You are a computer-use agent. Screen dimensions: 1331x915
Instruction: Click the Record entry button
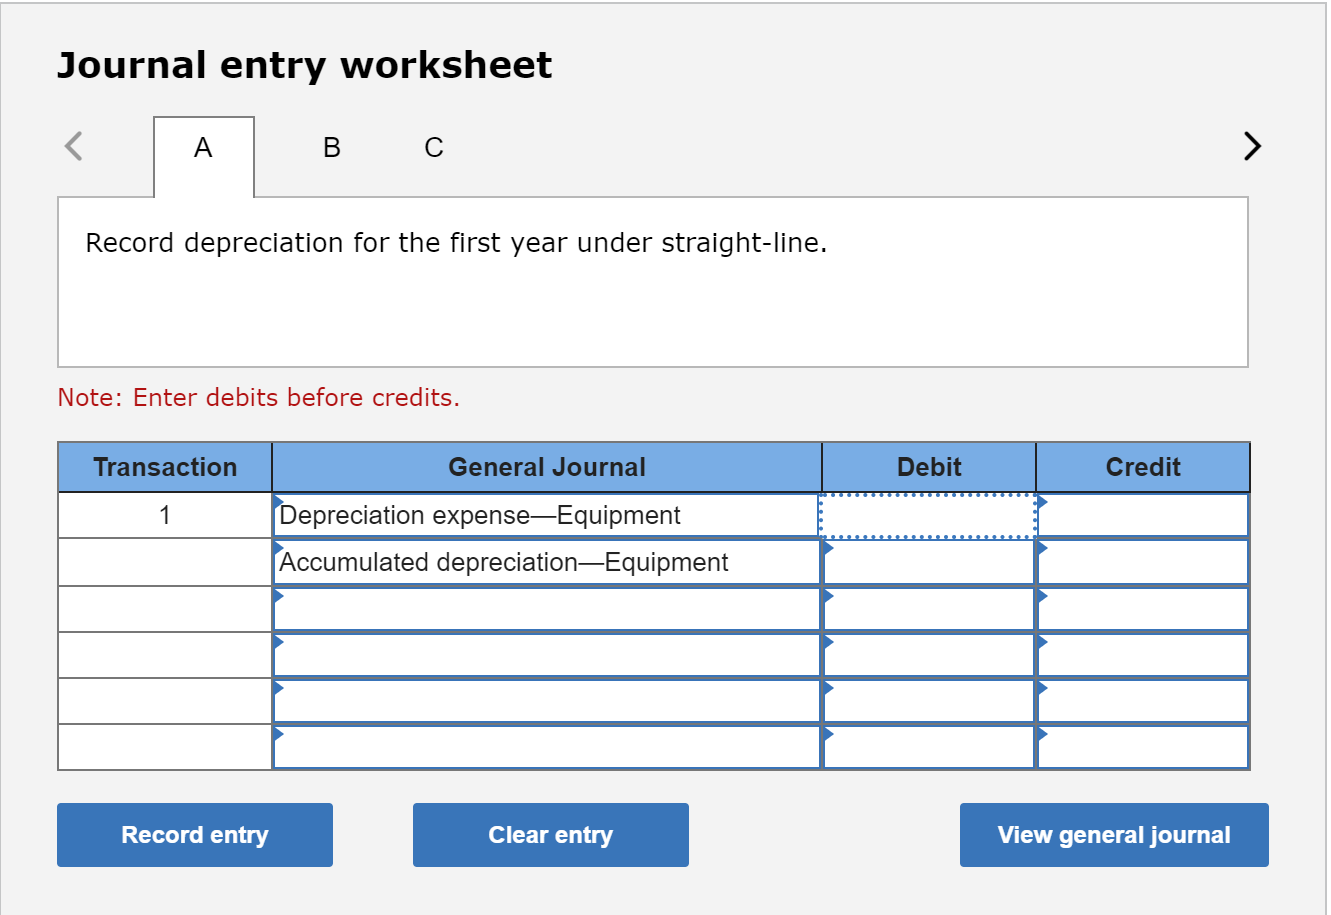[x=195, y=834]
